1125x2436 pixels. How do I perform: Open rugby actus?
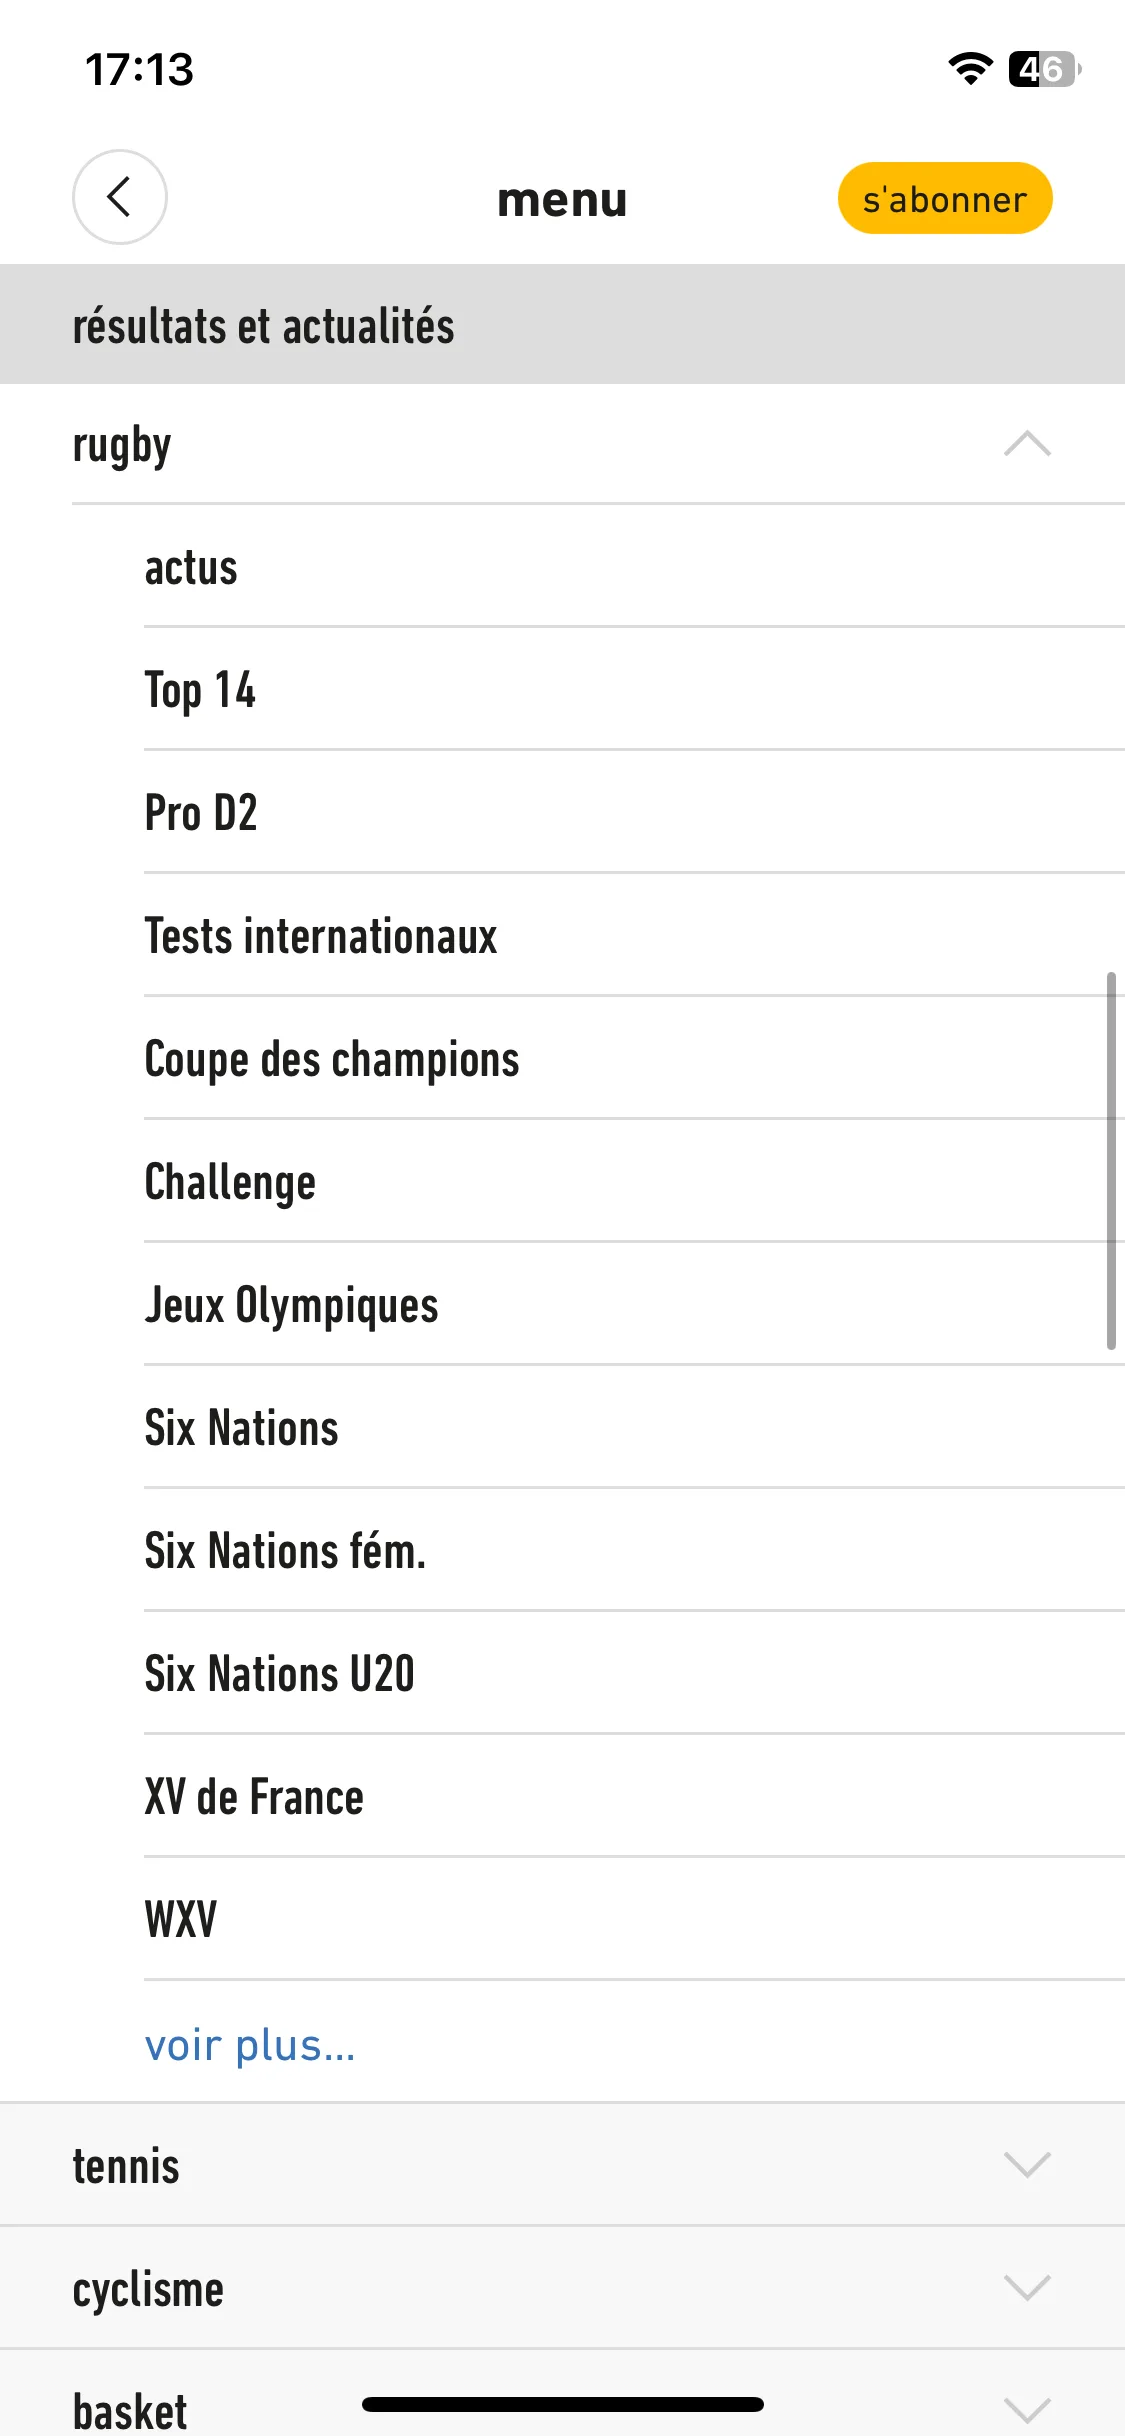[634, 567]
